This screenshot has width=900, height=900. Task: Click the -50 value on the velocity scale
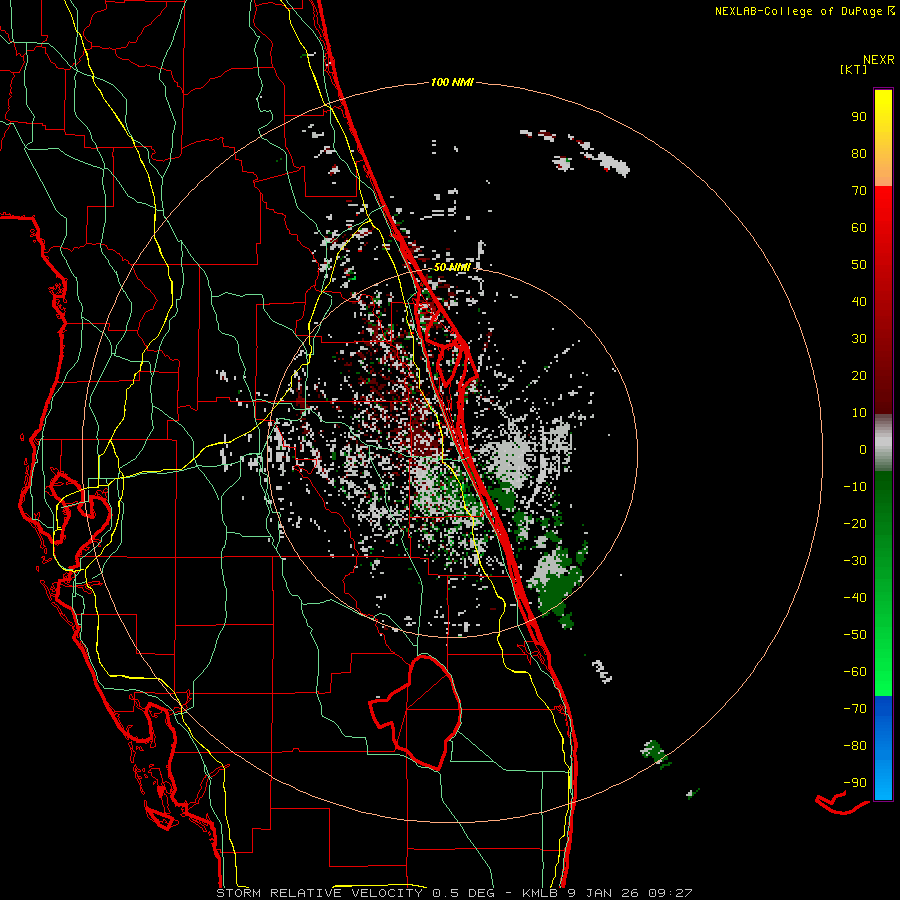point(855,635)
